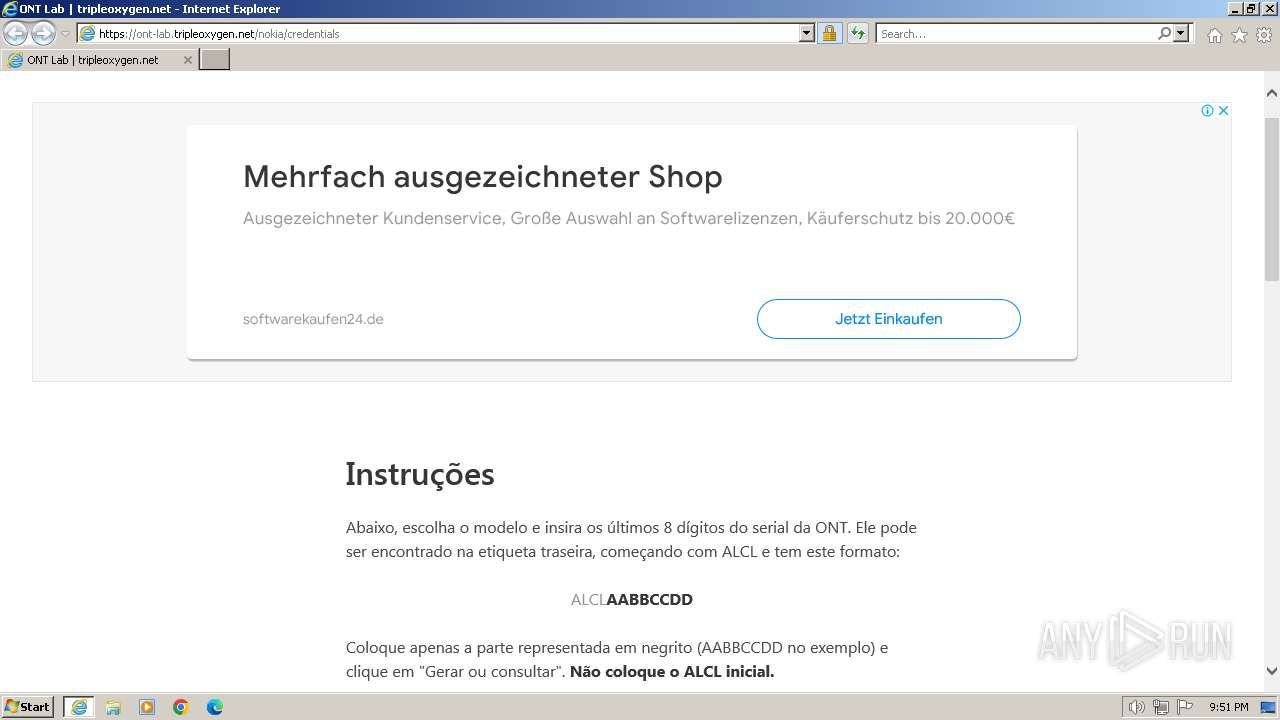Image resolution: width=1280 pixels, height=720 pixels.
Task: Open Favorites star icon
Action: (x=1239, y=35)
